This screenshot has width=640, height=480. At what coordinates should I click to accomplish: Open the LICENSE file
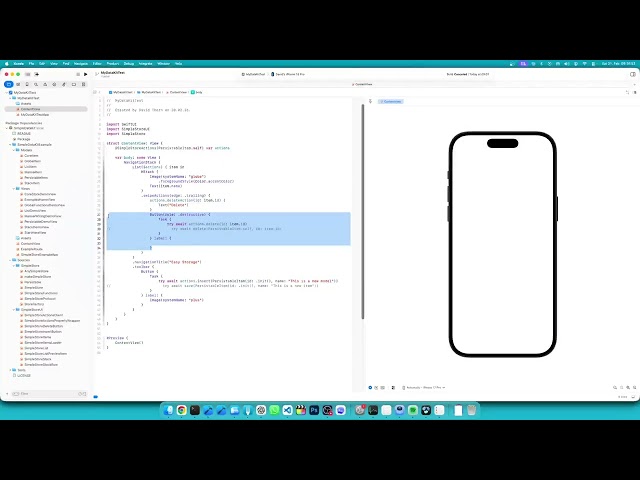[x=24, y=376]
